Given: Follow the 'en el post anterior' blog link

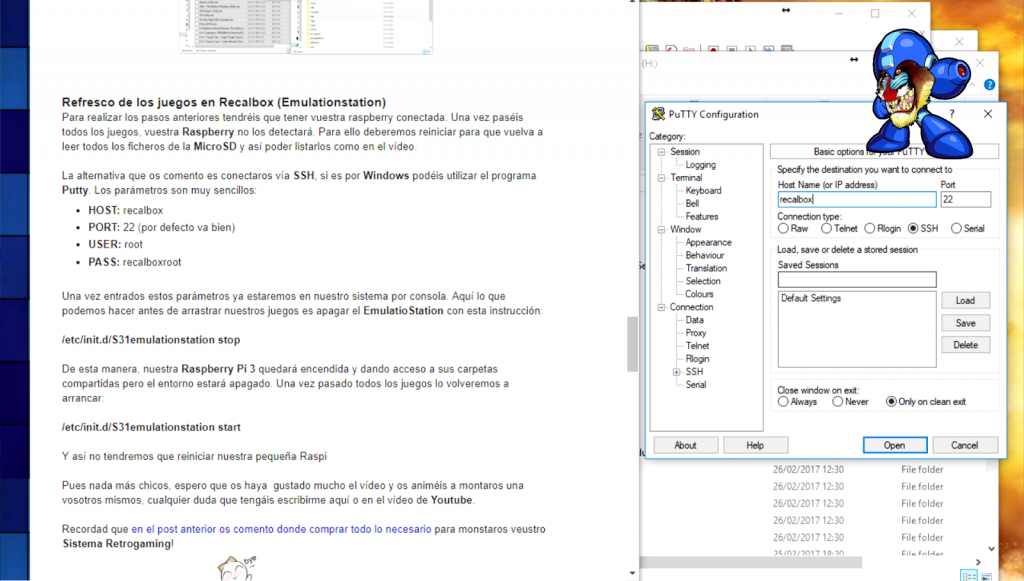Looking at the screenshot, I should (x=281, y=529).
